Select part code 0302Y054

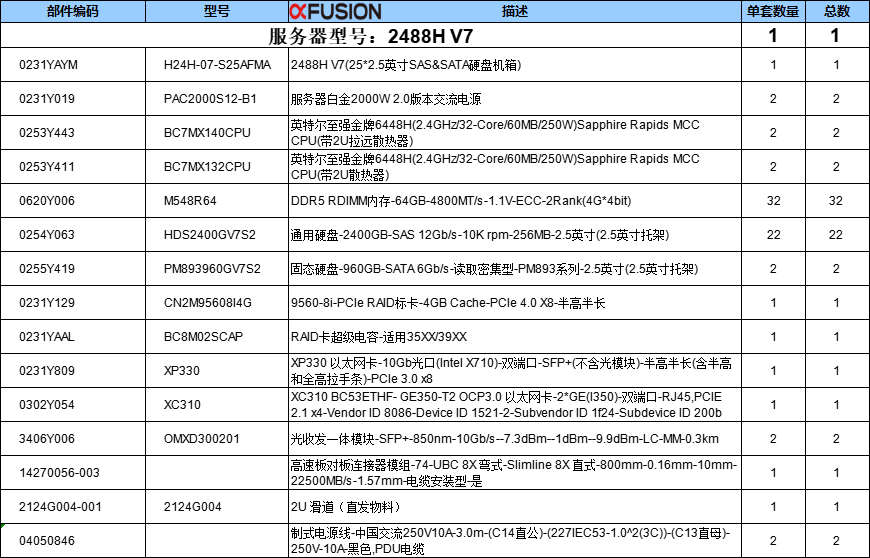coord(47,404)
